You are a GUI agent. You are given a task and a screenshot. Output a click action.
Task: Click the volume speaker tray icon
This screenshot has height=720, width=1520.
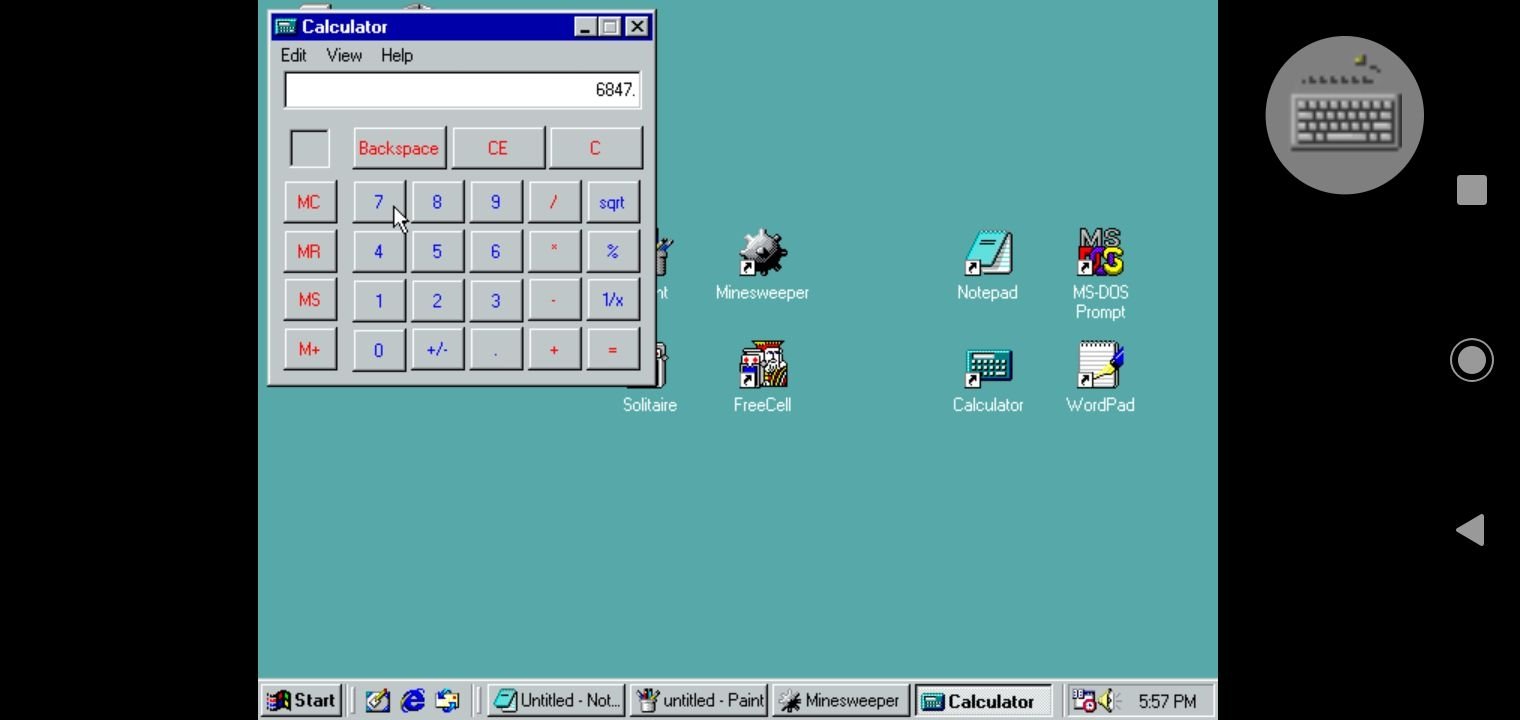(1106, 701)
